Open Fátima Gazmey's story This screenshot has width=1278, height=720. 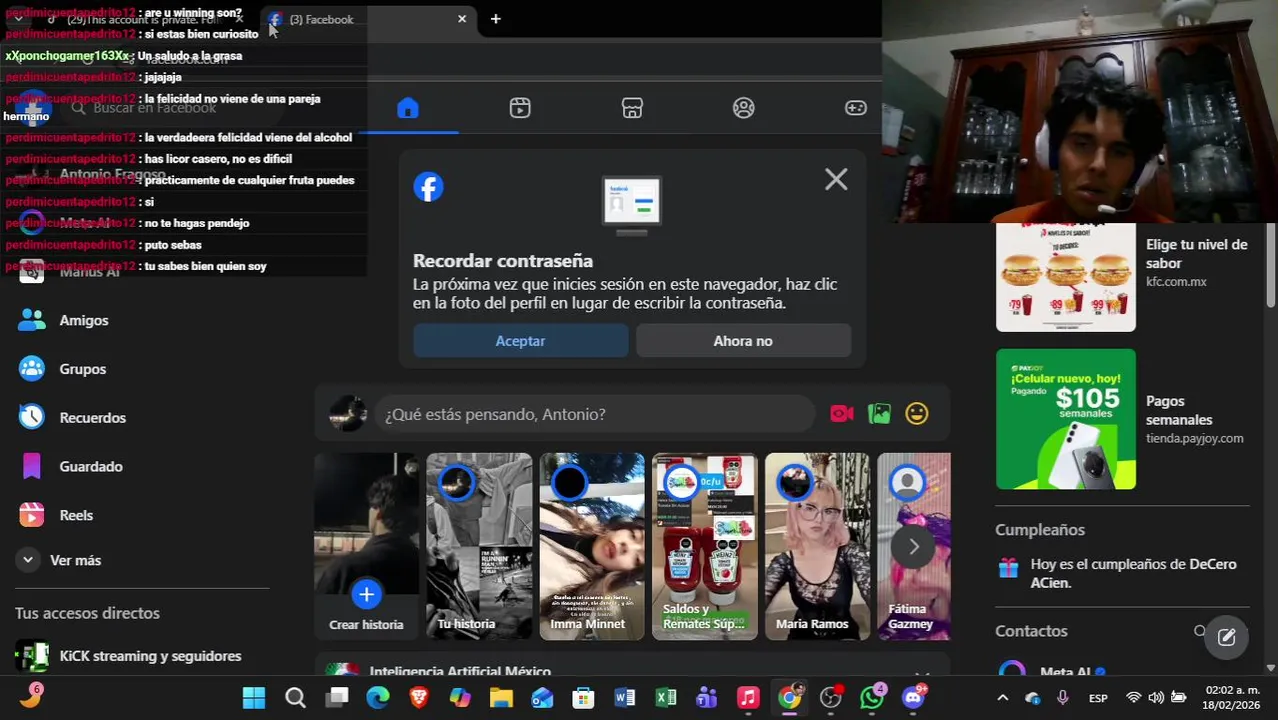(x=914, y=546)
